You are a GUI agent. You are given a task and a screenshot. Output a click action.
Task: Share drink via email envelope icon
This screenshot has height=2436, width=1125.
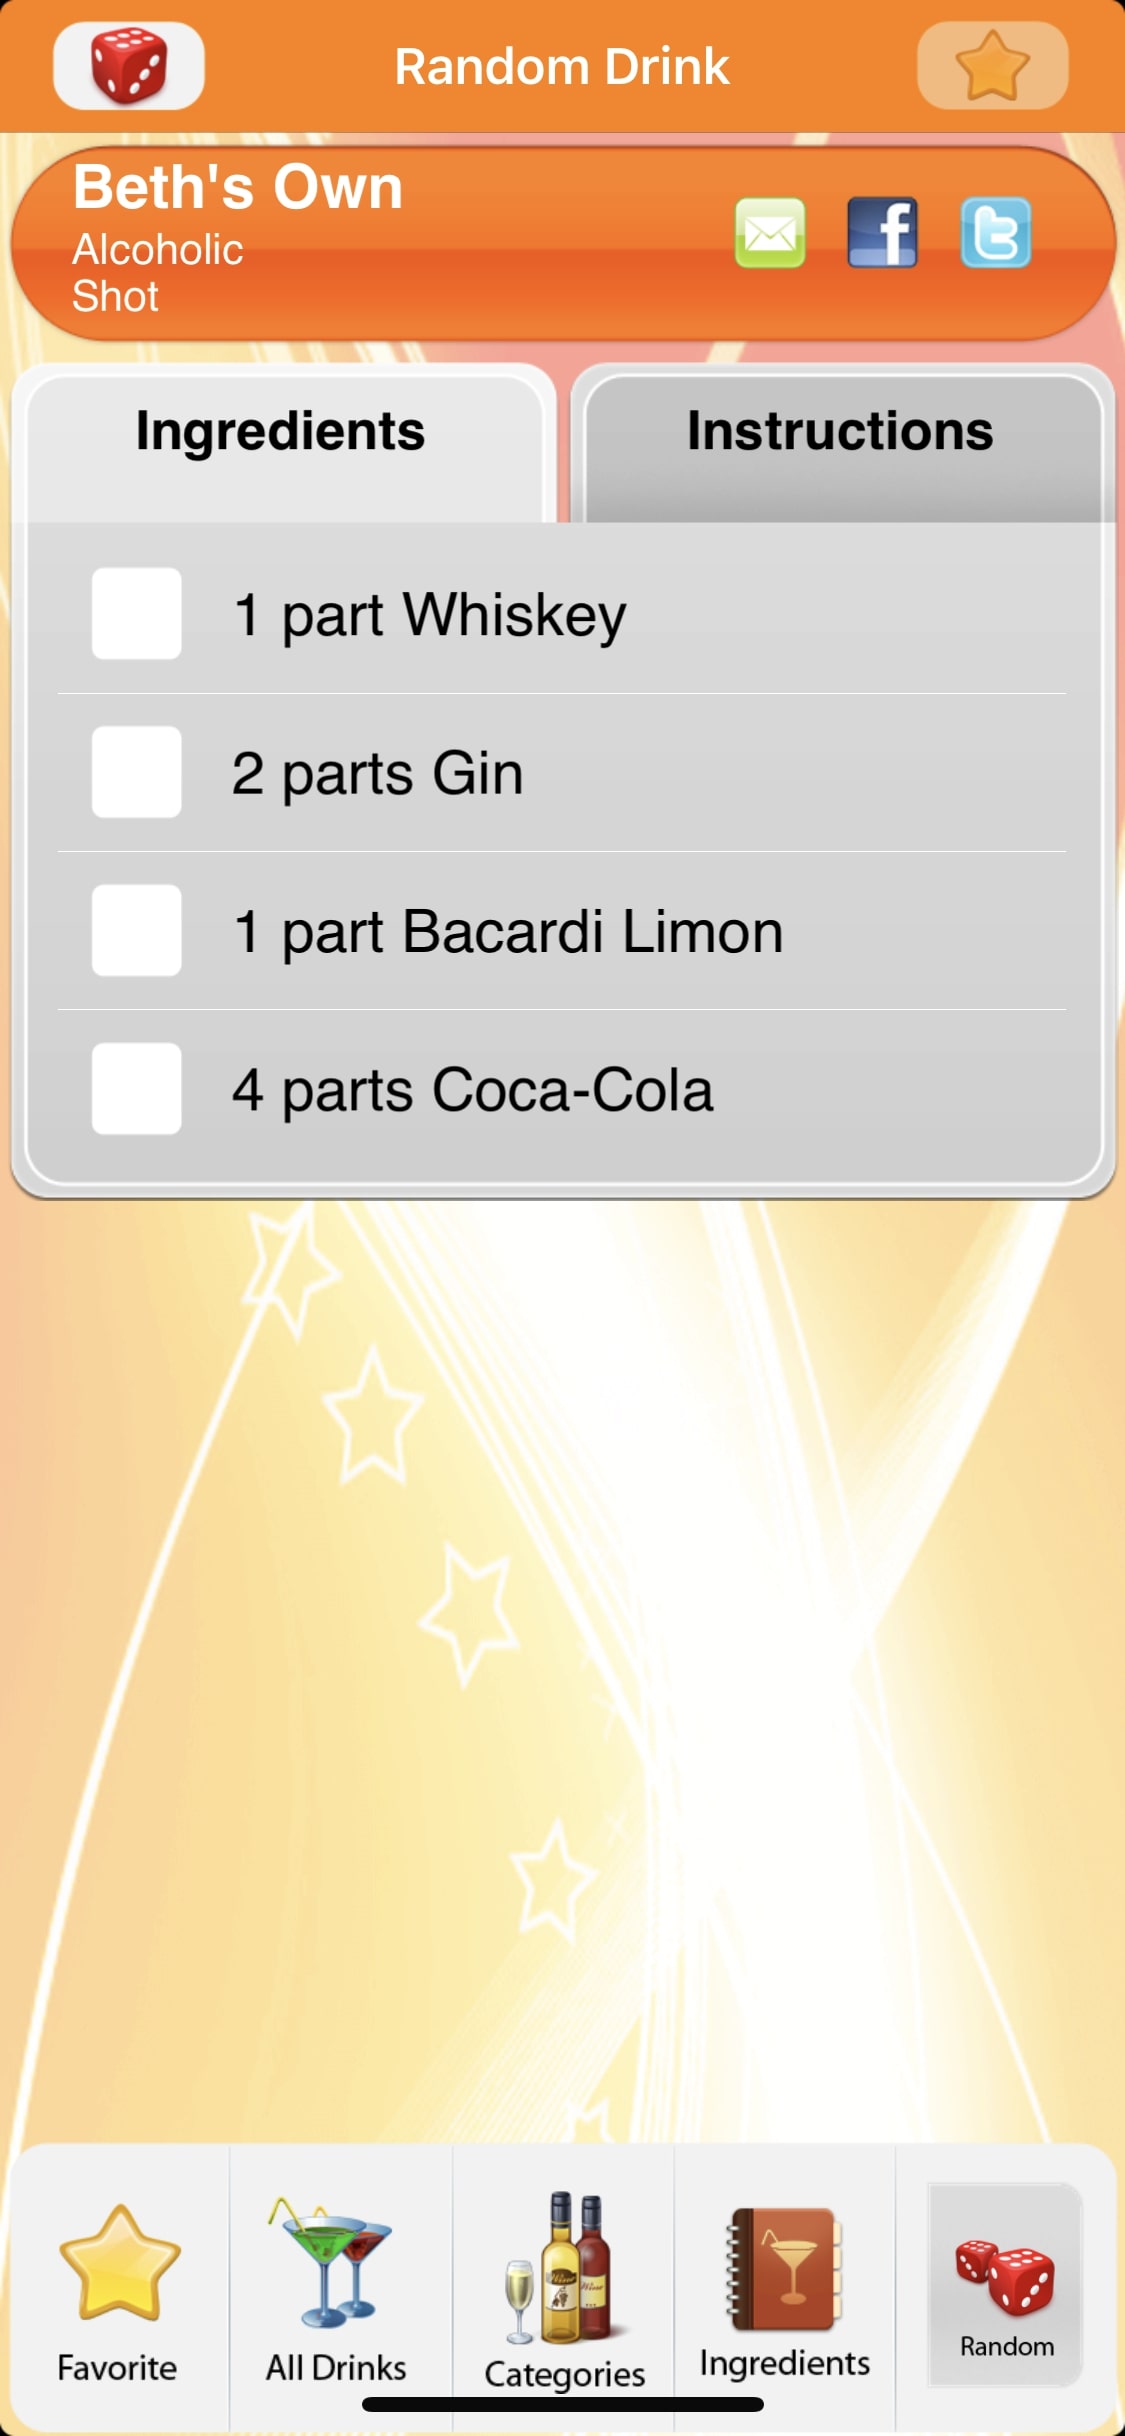pyautogui.click(x=770, y=233)
